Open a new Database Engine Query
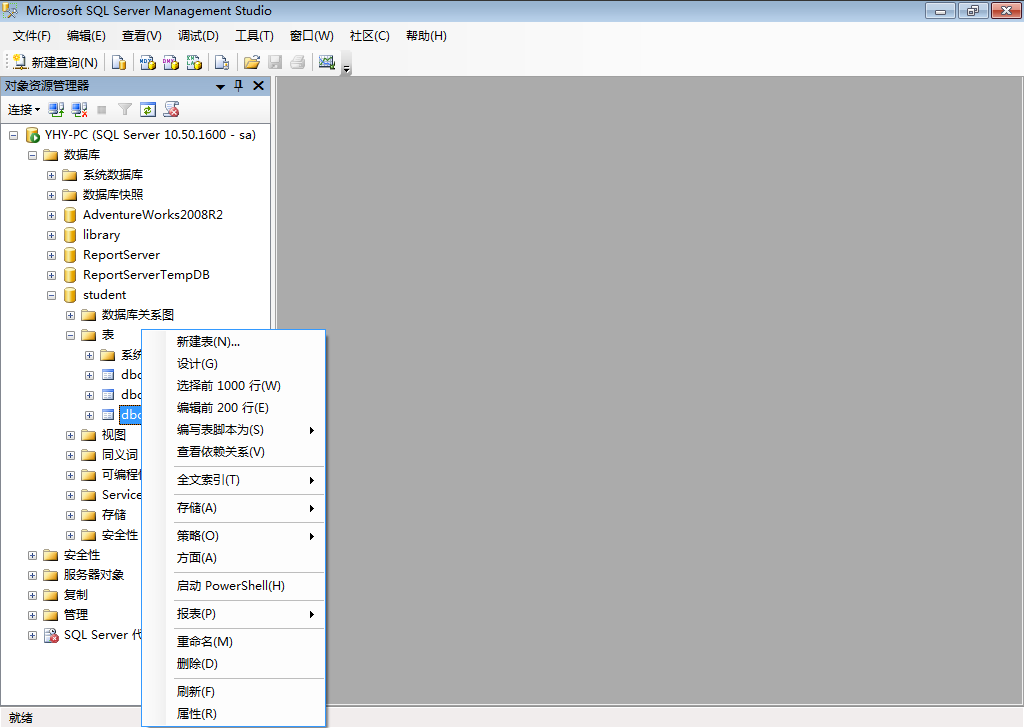This screenshot has height=728, width=1024. point(119,62)
